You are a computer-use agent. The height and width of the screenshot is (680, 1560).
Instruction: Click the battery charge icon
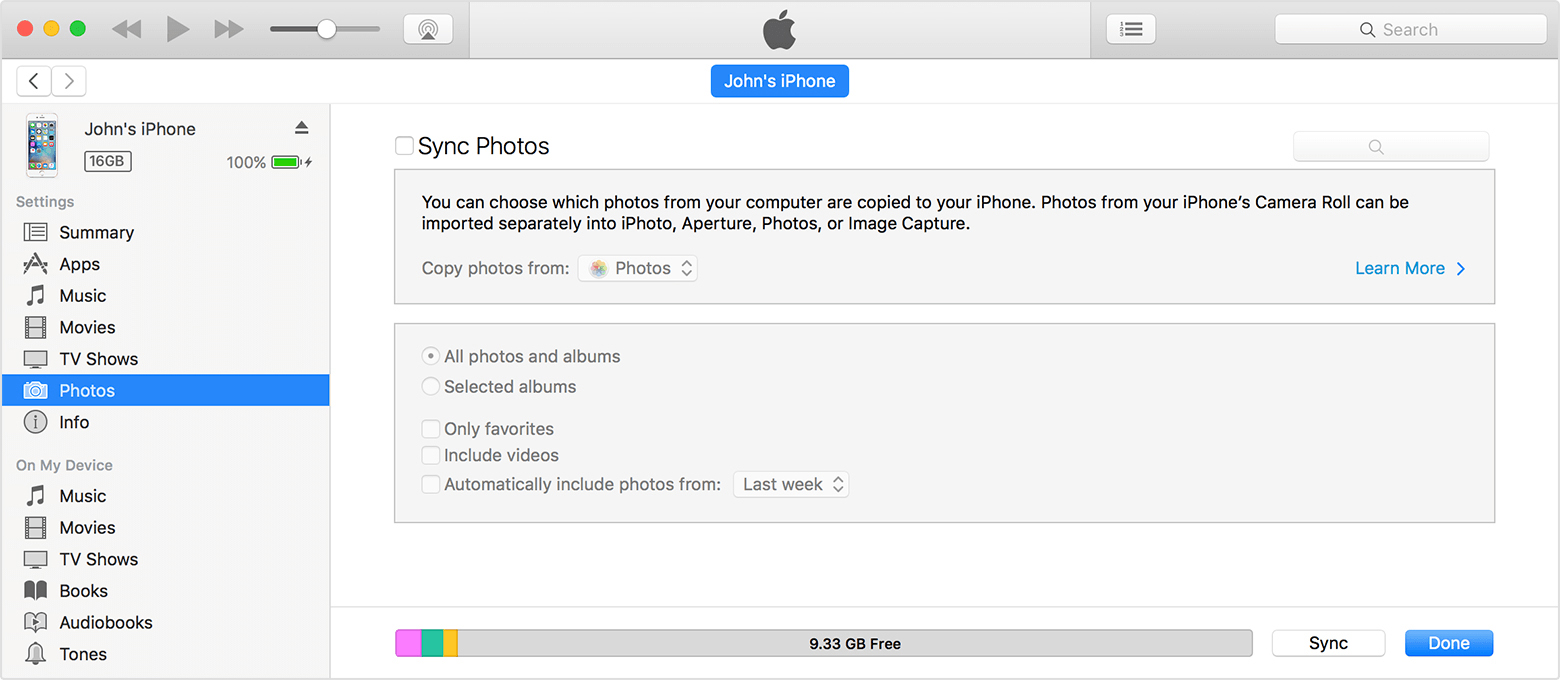[287, 162]
